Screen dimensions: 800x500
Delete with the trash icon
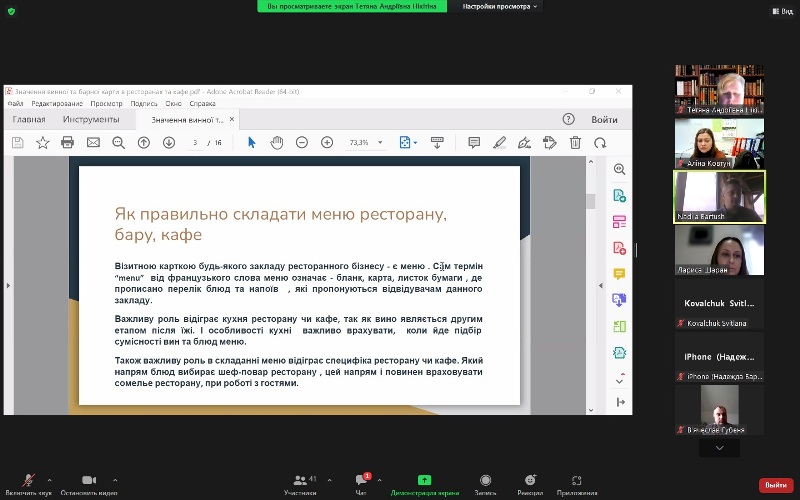point(575,143)
